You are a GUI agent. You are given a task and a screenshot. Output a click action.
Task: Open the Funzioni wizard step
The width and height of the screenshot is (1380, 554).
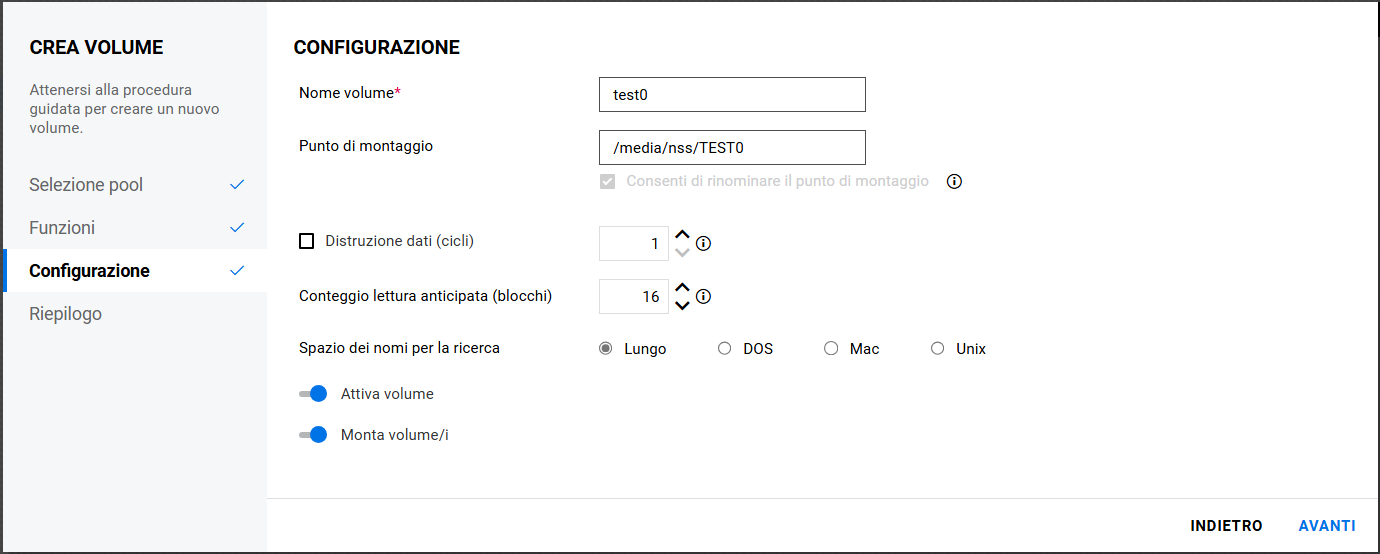62,228
